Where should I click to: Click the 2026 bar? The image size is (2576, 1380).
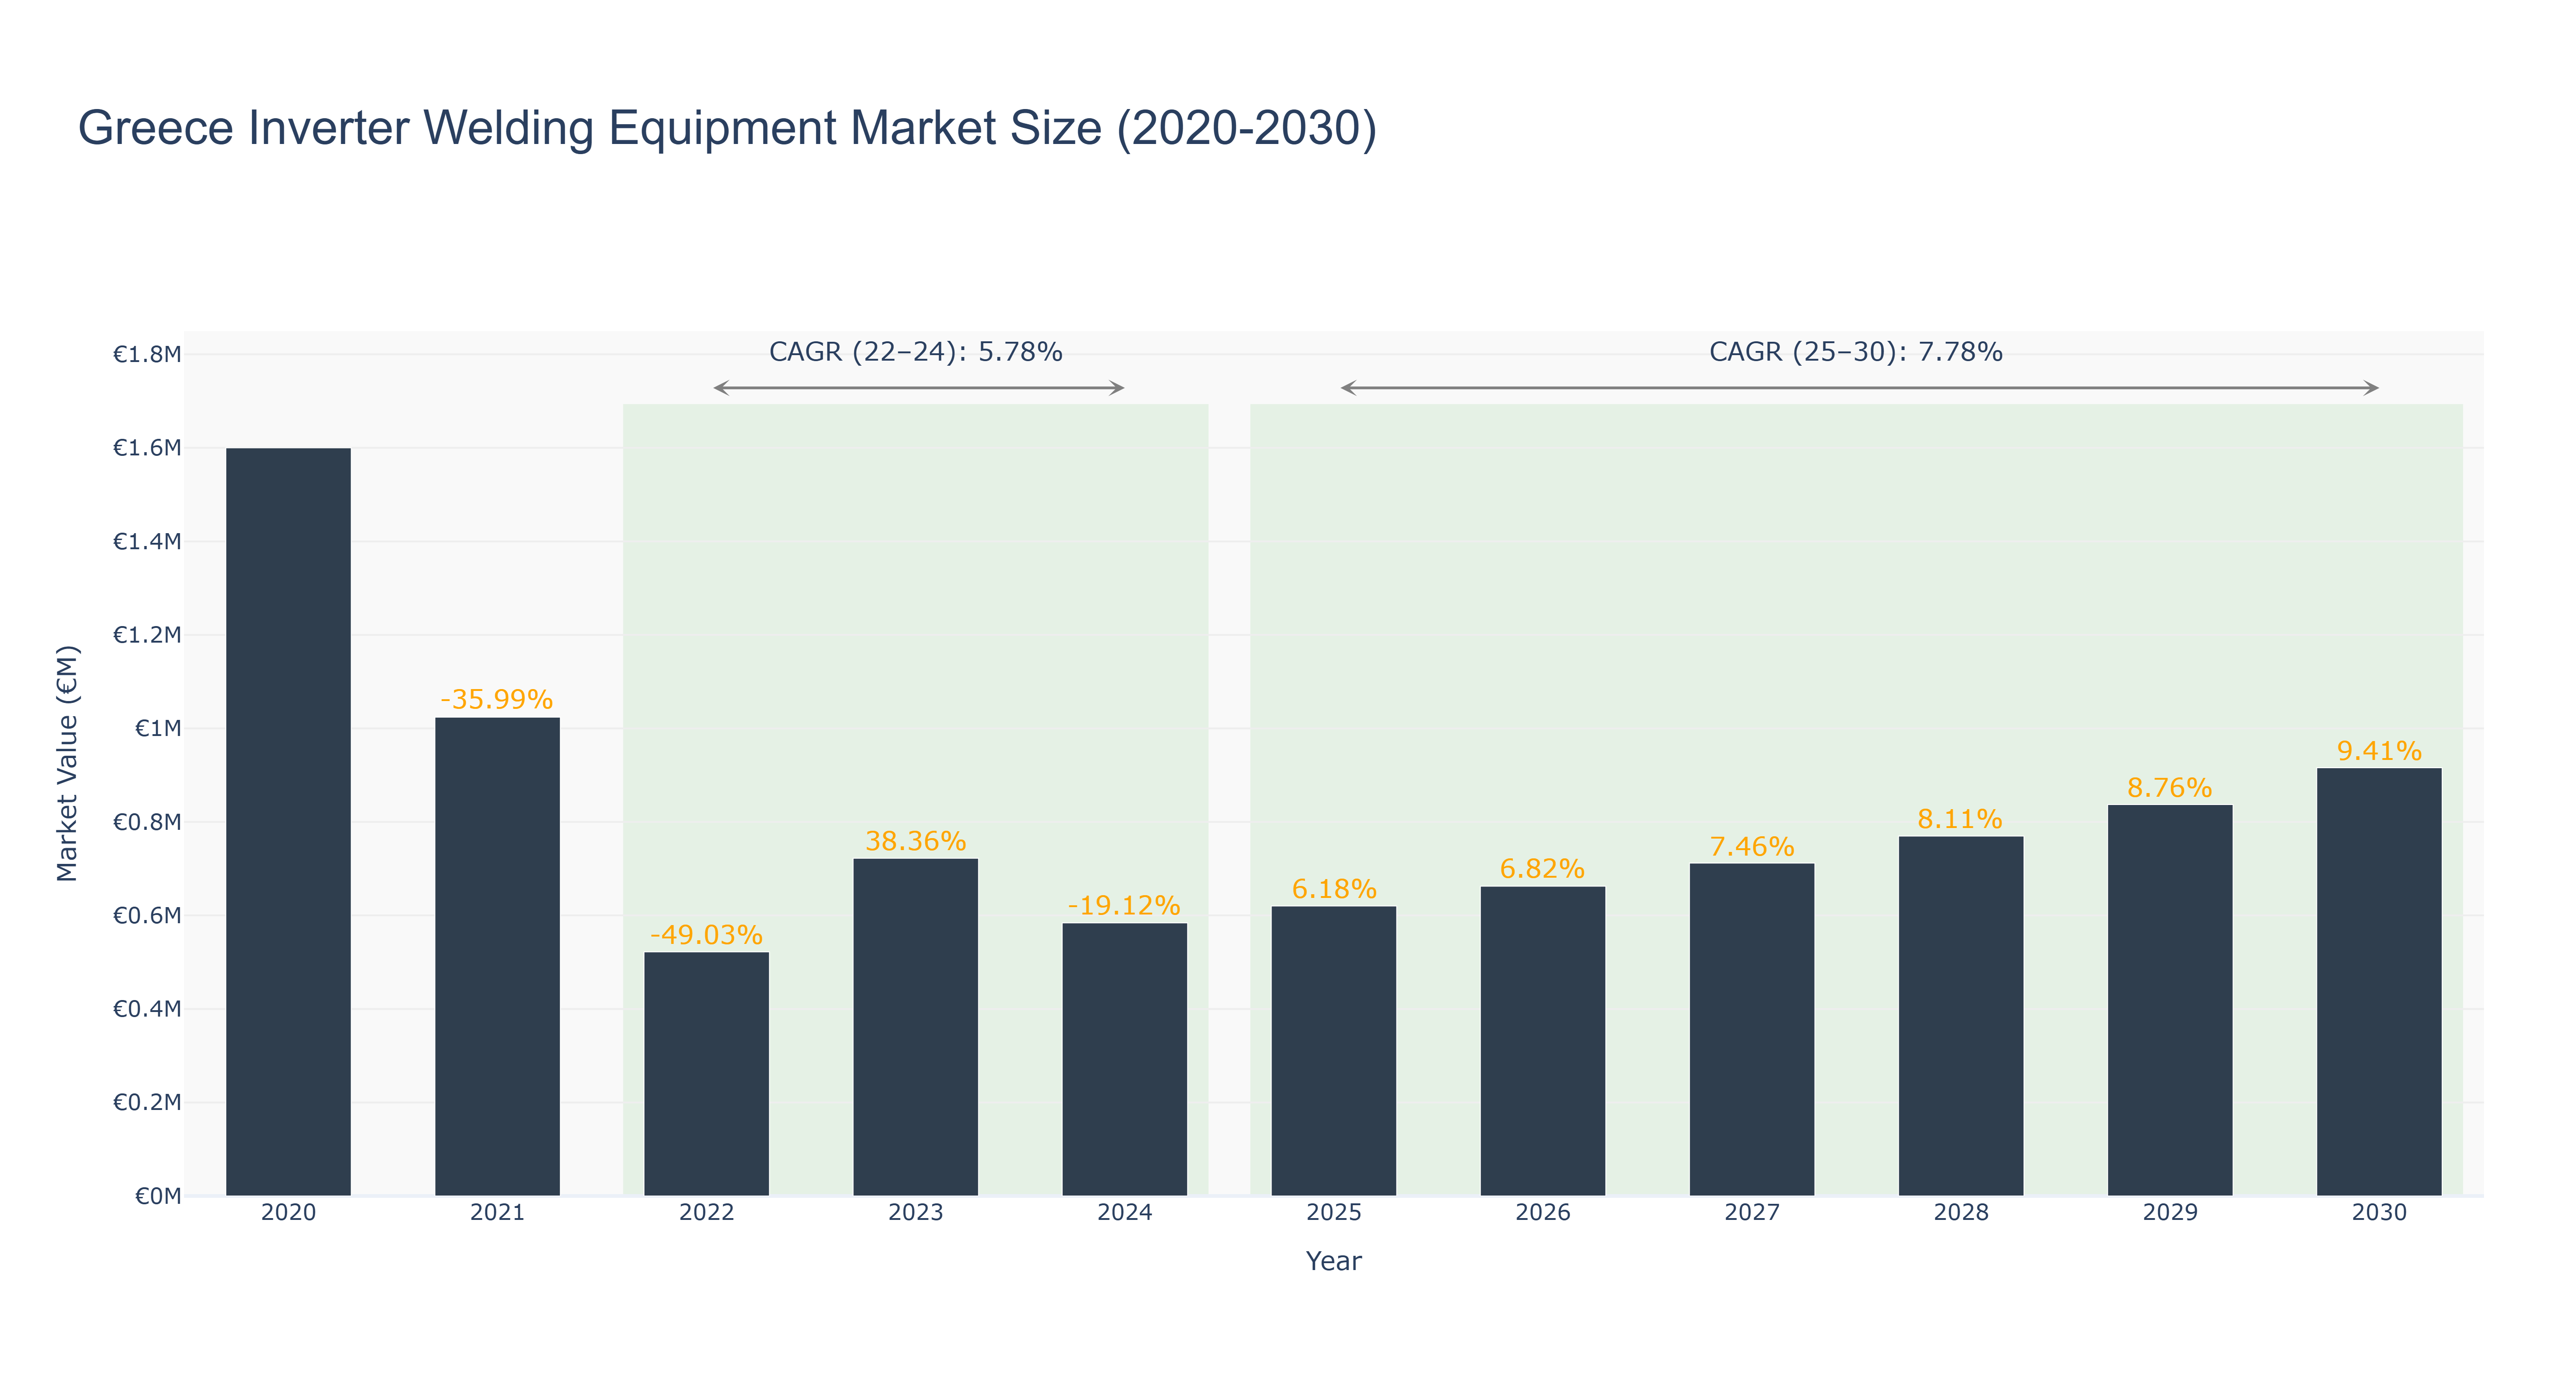(x=1542, y=1041)
